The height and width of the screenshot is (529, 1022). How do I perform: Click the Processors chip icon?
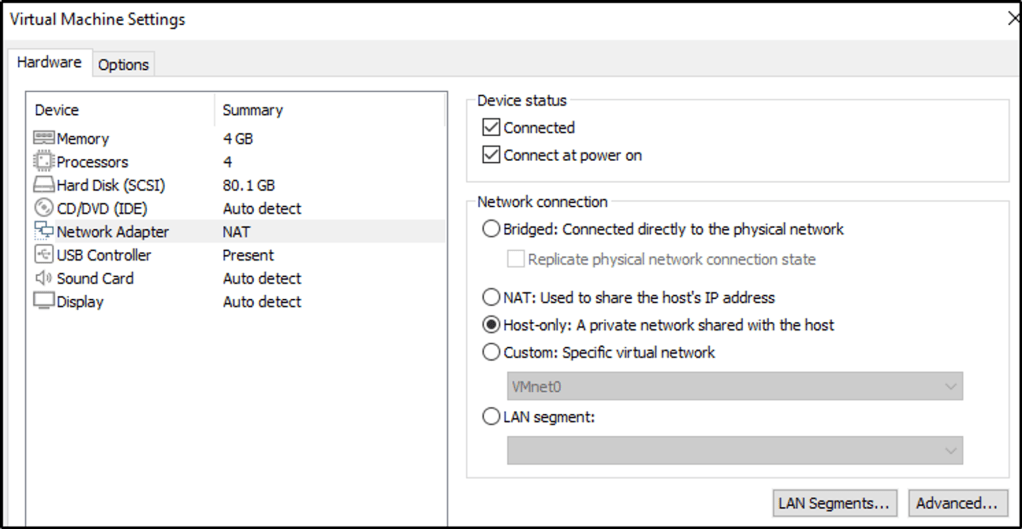(x=44, y=161)
